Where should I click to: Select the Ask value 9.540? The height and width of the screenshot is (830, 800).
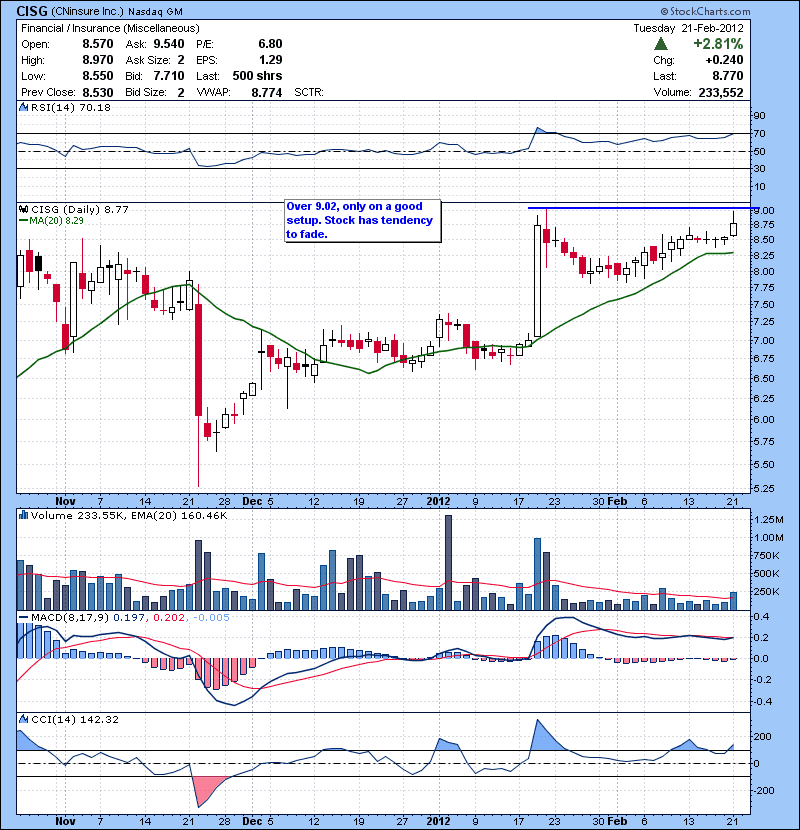pyautogui.click(x=169, y=44)
